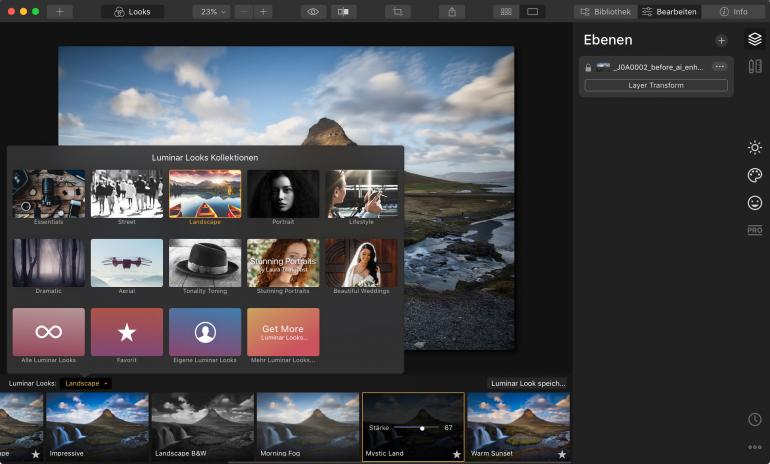Open the three-dot more menu at sidebar bottom
770x464 pixels.
click(x=755, y=447)
